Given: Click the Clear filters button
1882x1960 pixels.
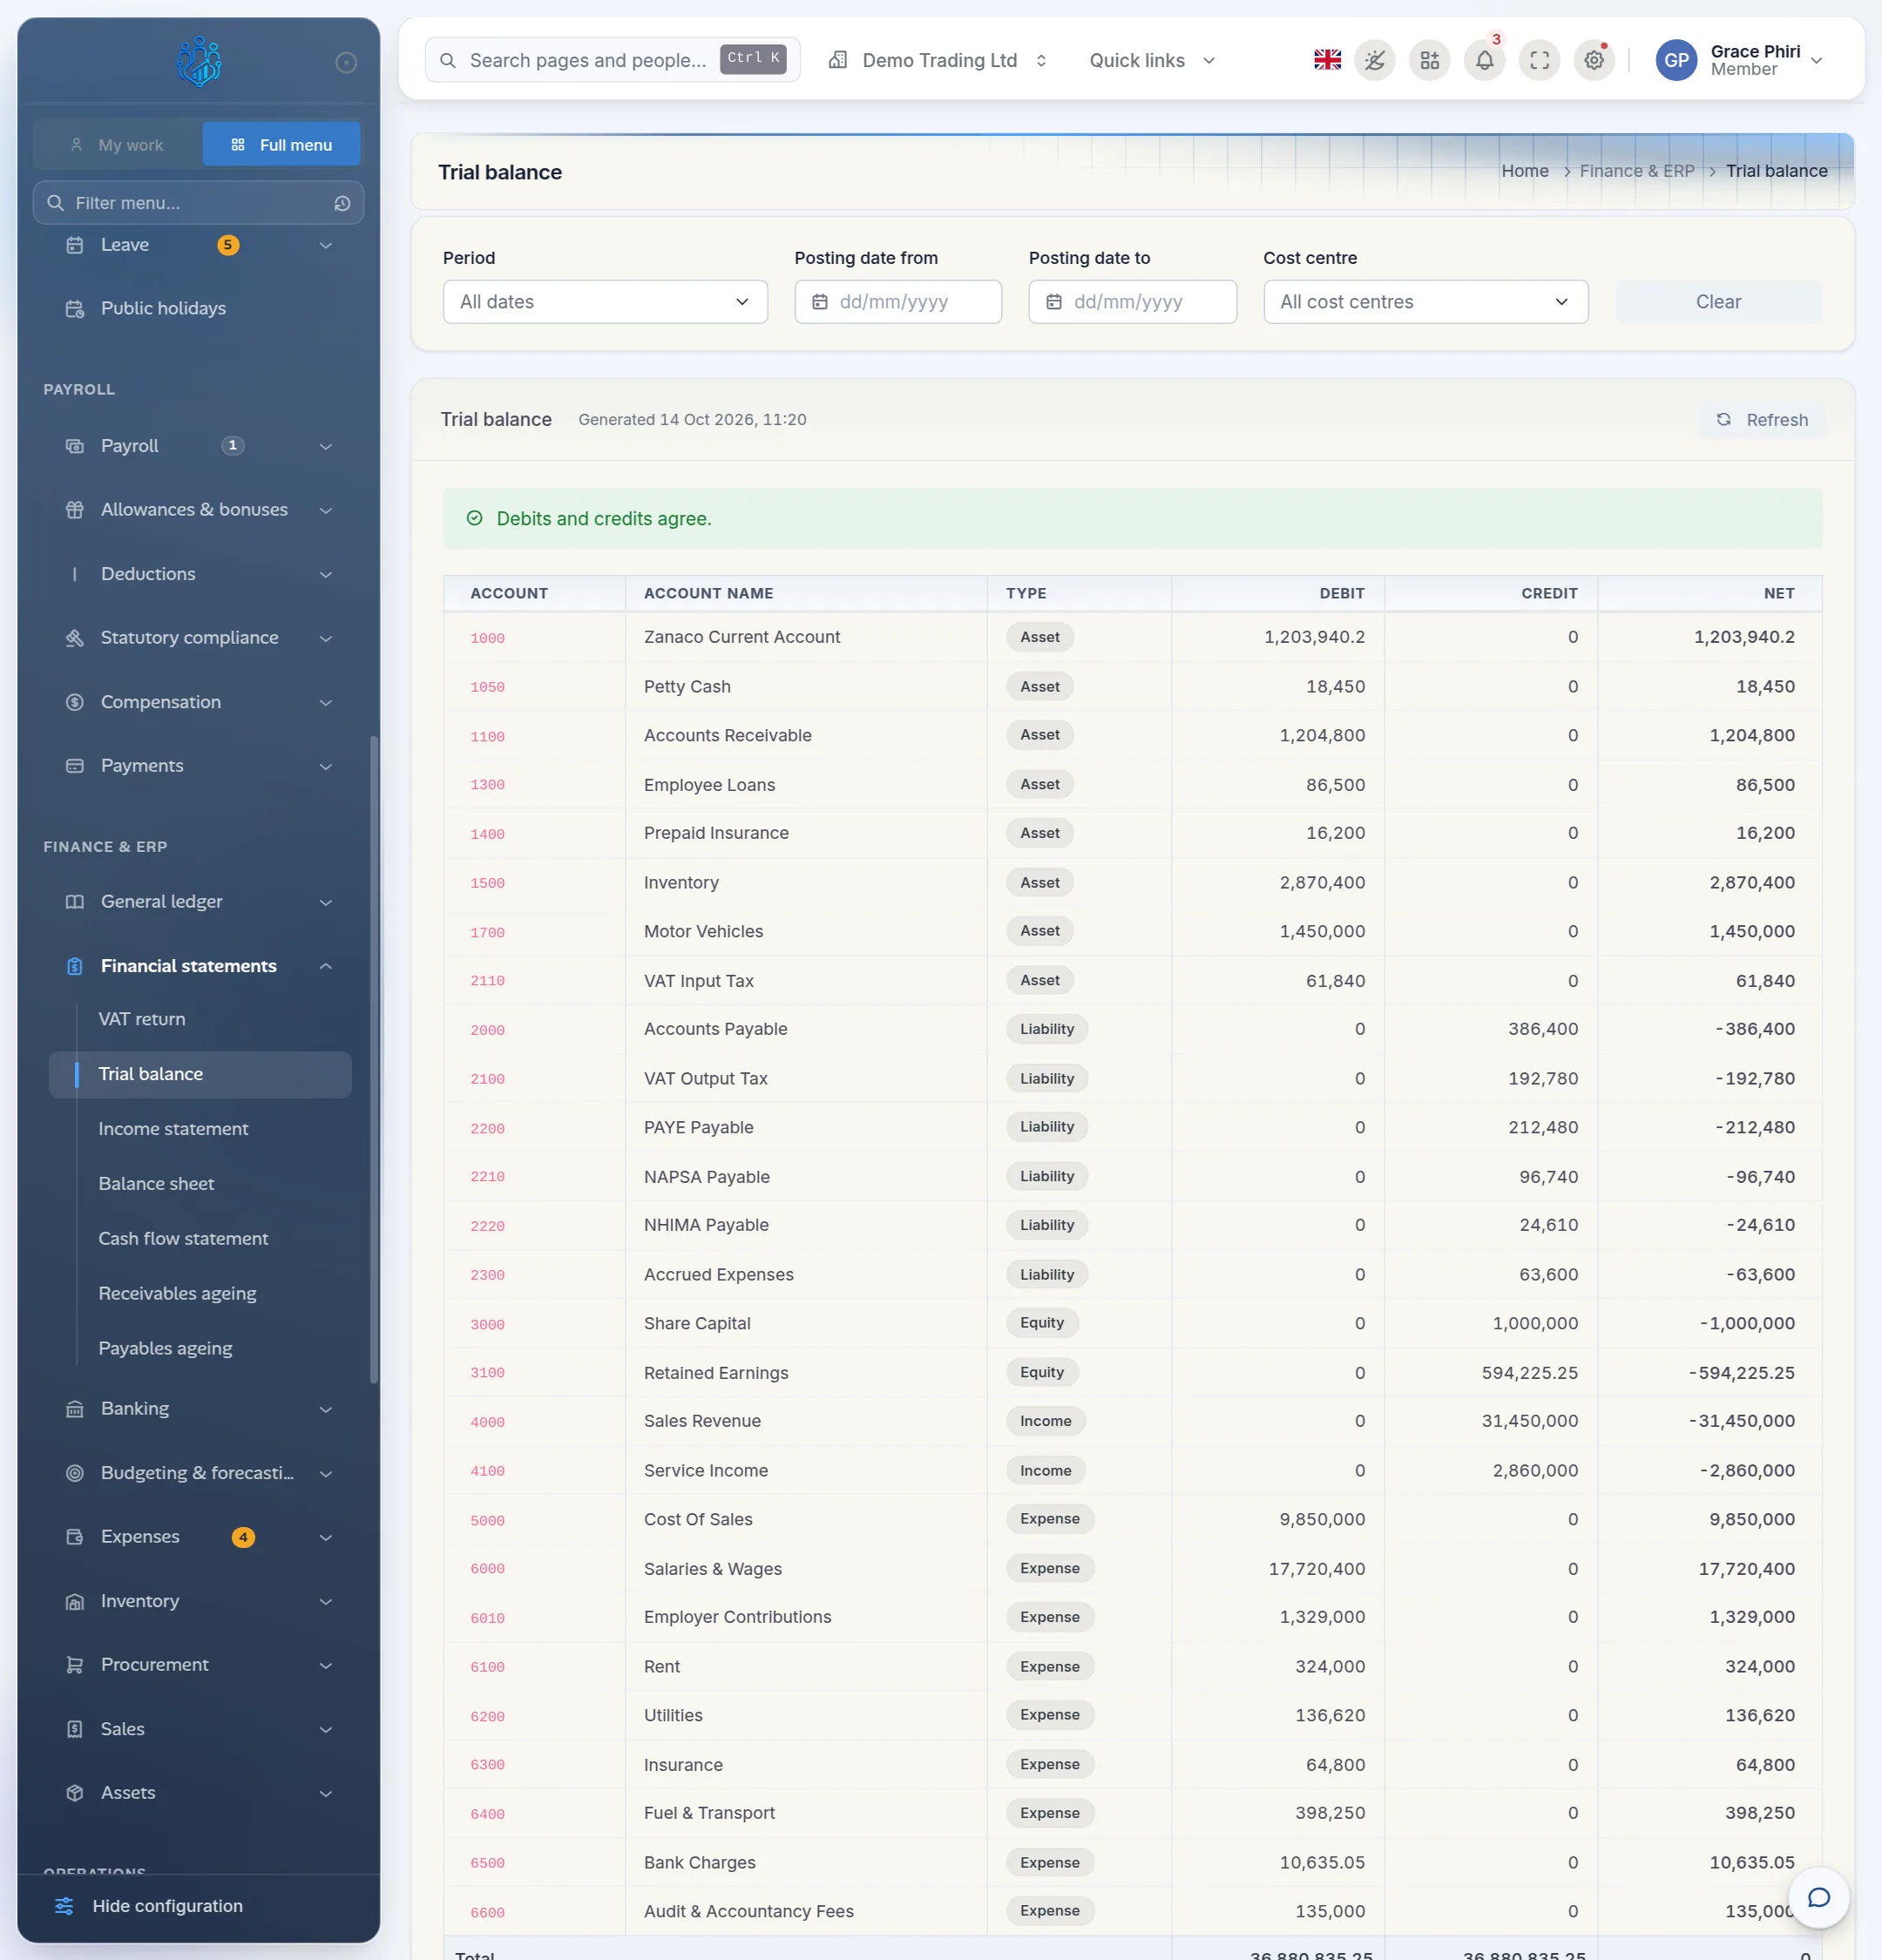Looking at the screenshot, I should [x=1718, y=302].
